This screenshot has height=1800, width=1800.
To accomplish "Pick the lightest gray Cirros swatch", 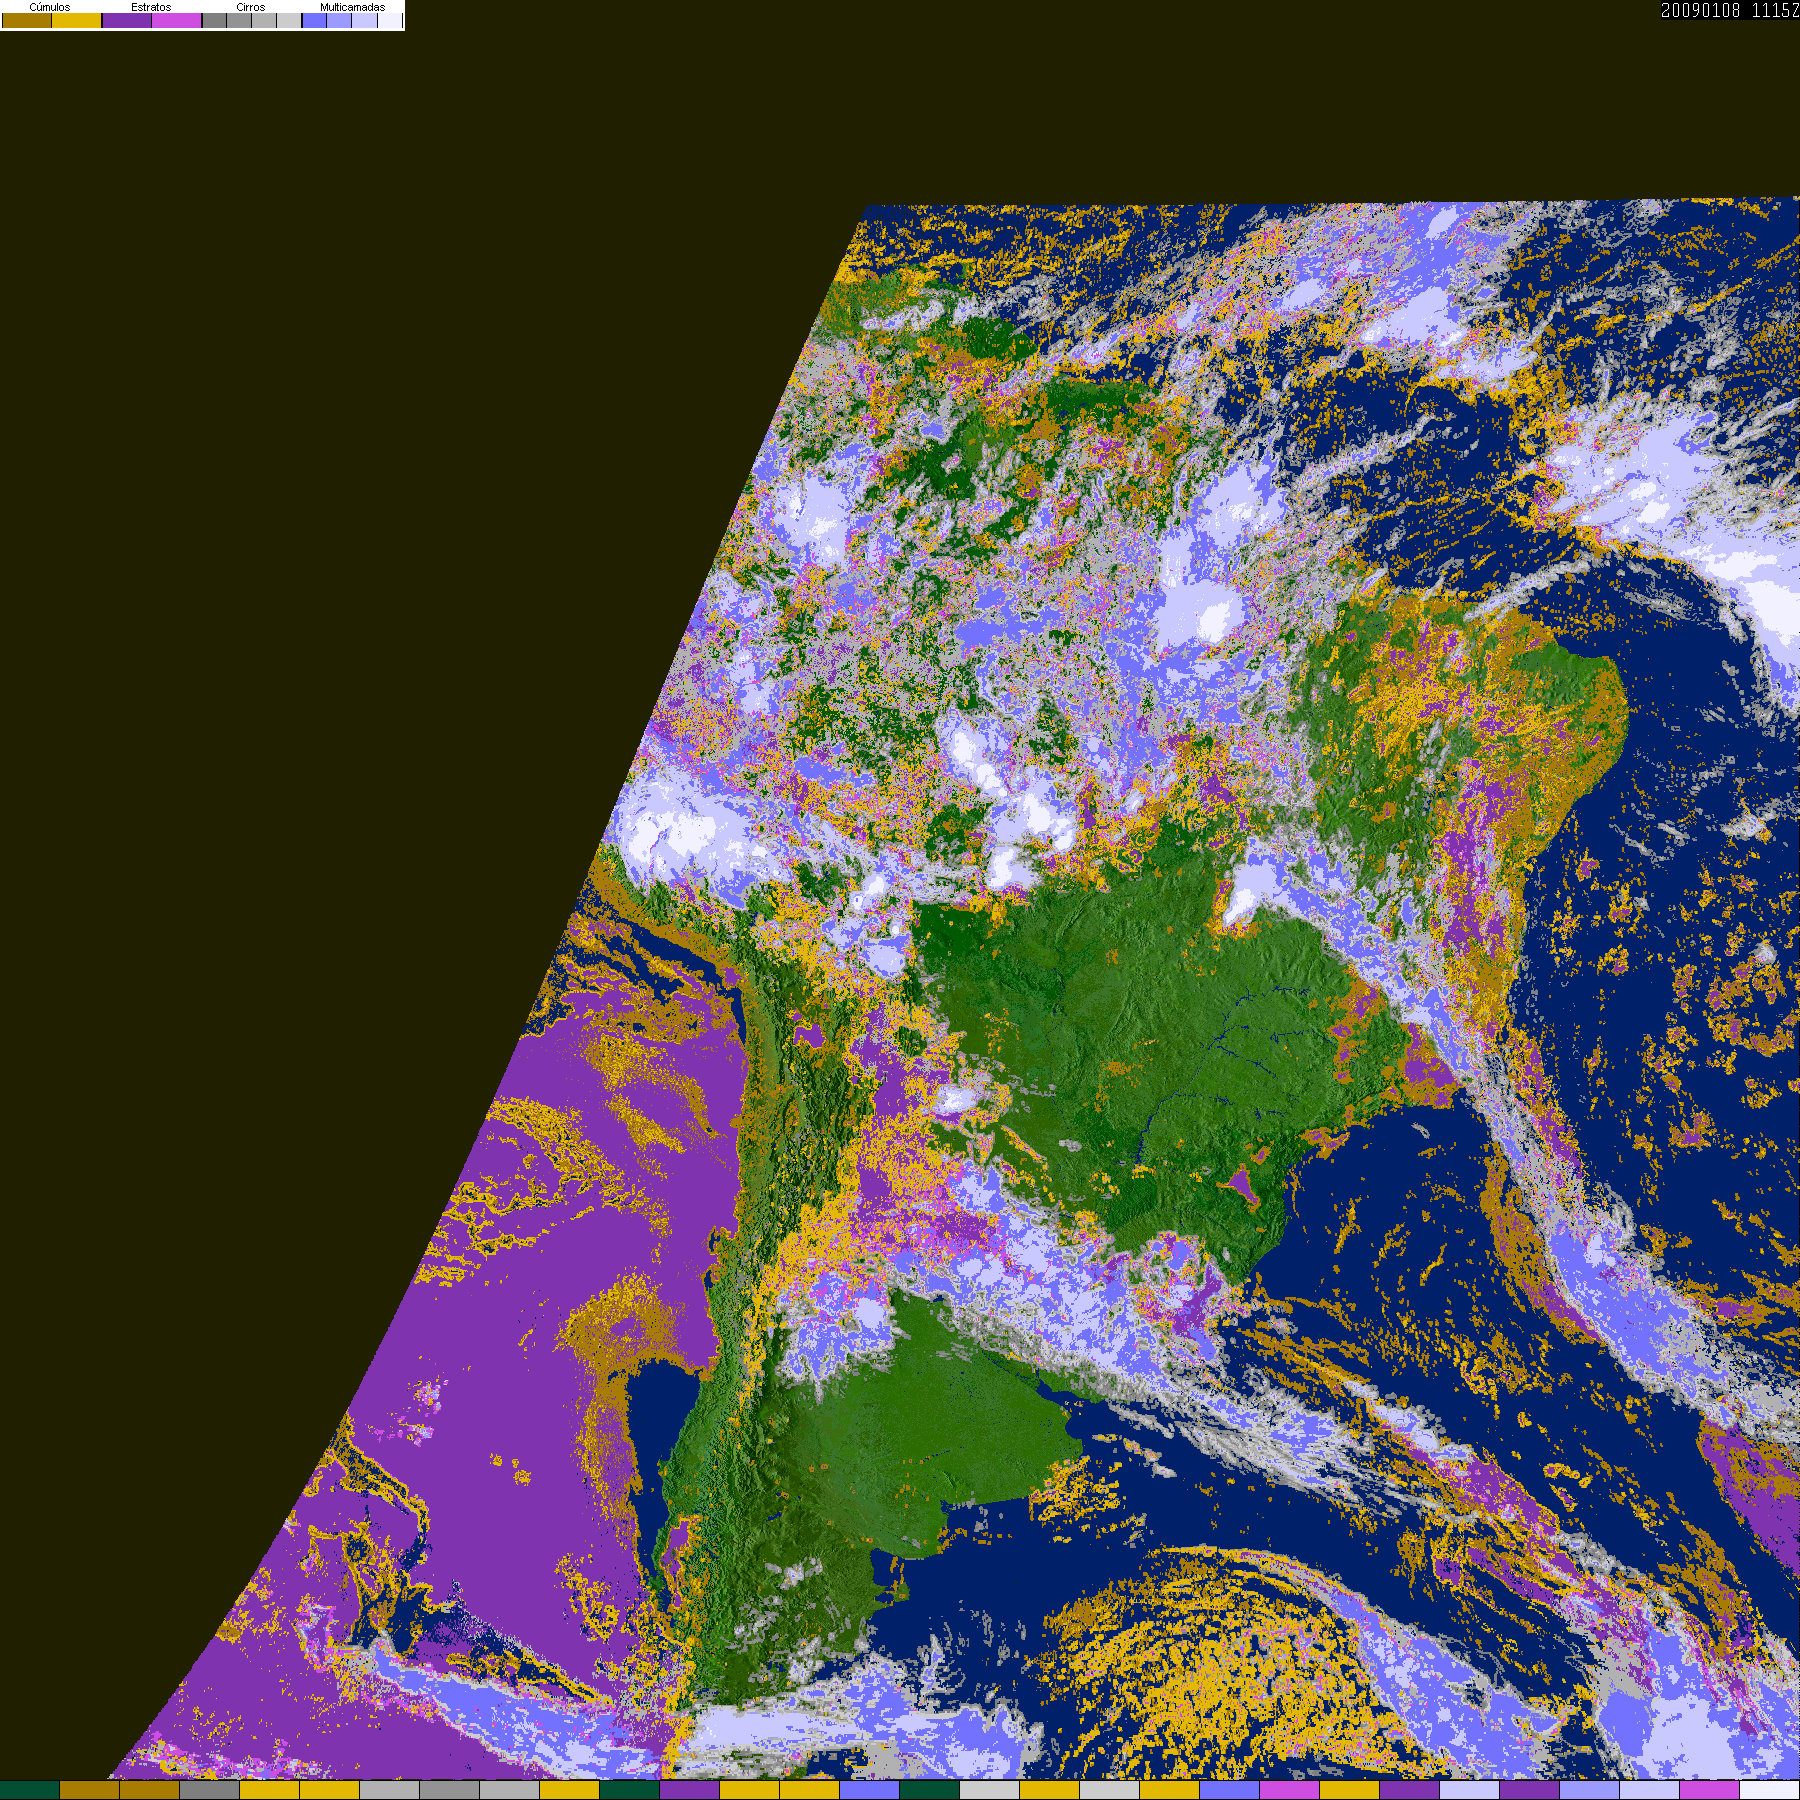I will [x=289, y=21].
